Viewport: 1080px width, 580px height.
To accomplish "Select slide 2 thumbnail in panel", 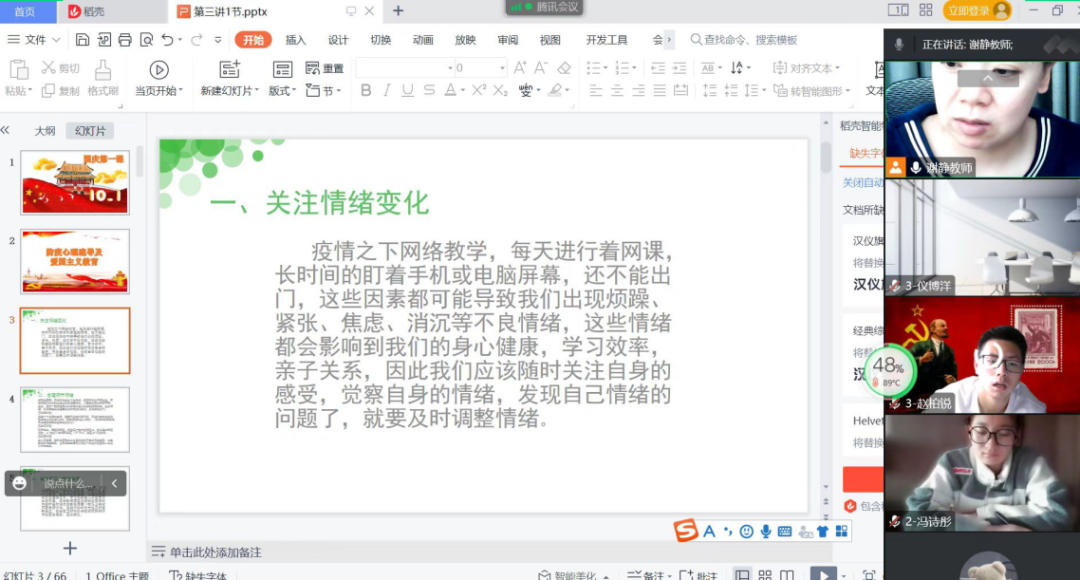I will tap(75, 261).
